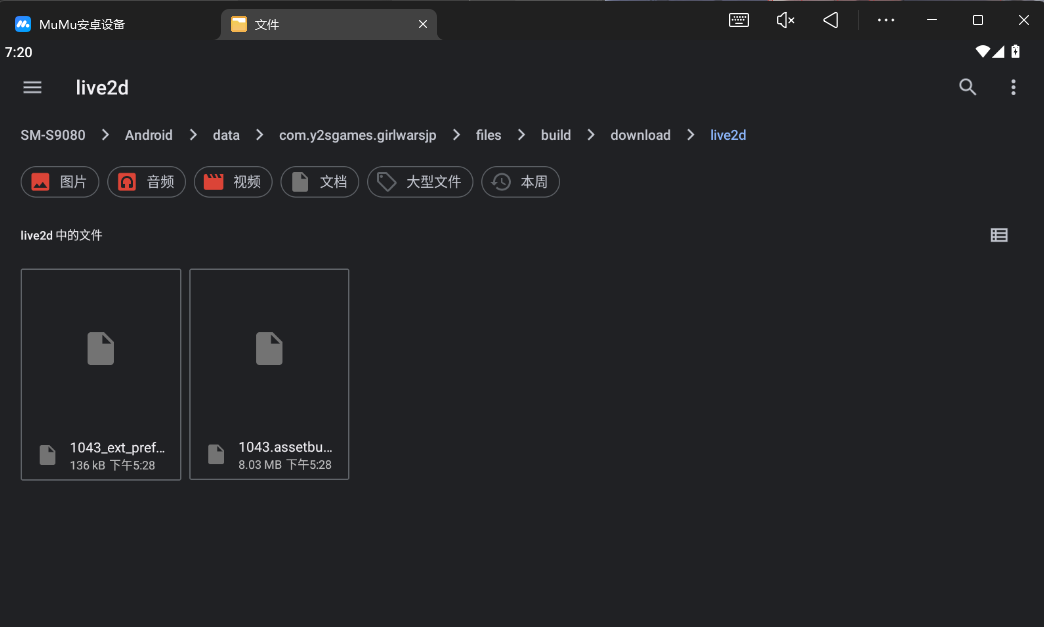The image size is (1044, 627).
Task: Click the live2d title text
Action: point(102,87)
